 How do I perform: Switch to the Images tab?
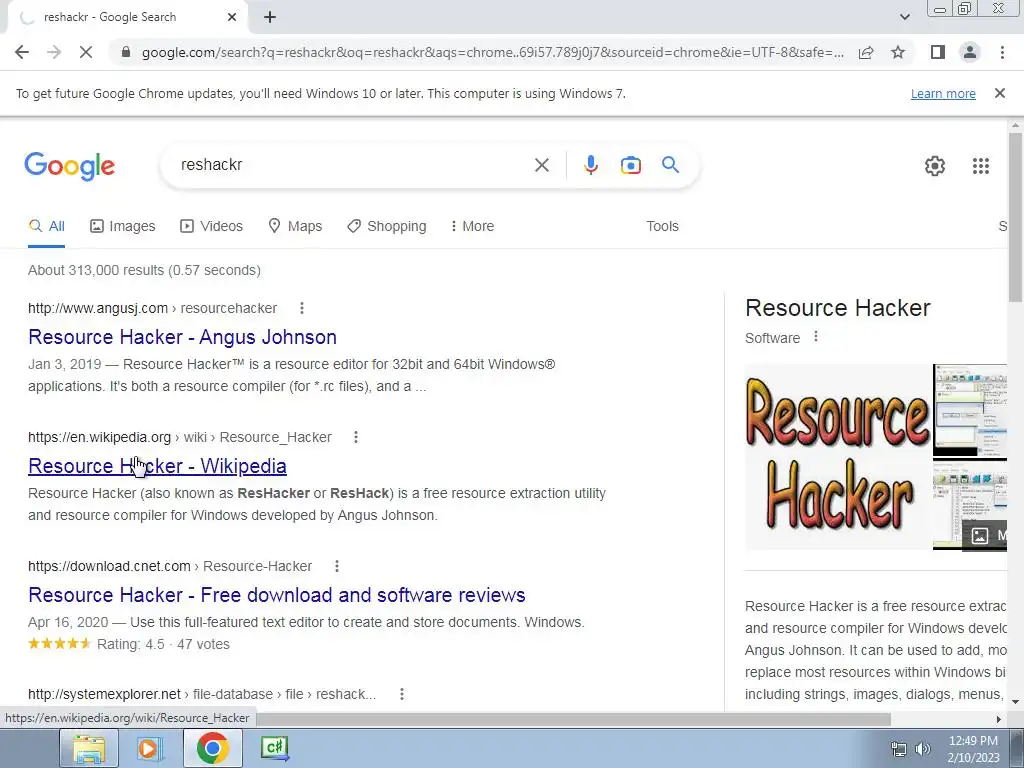click(123, 226)
